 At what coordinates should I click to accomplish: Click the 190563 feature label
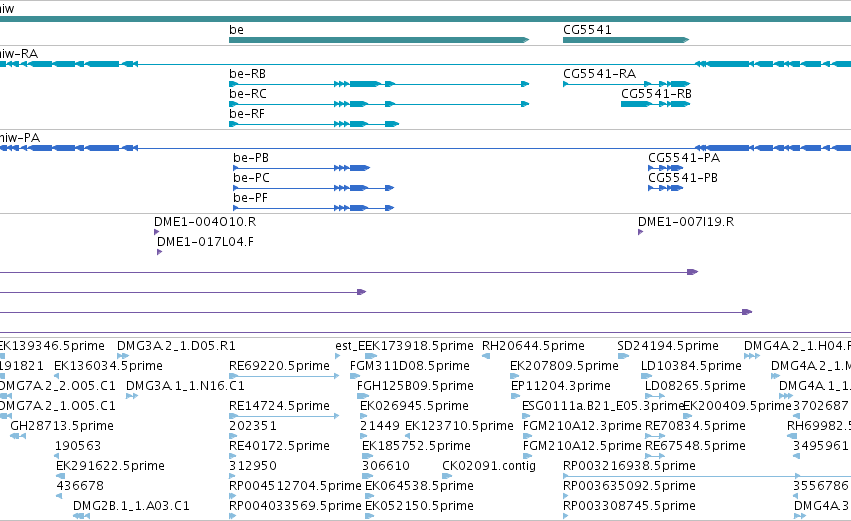(78, 446)
